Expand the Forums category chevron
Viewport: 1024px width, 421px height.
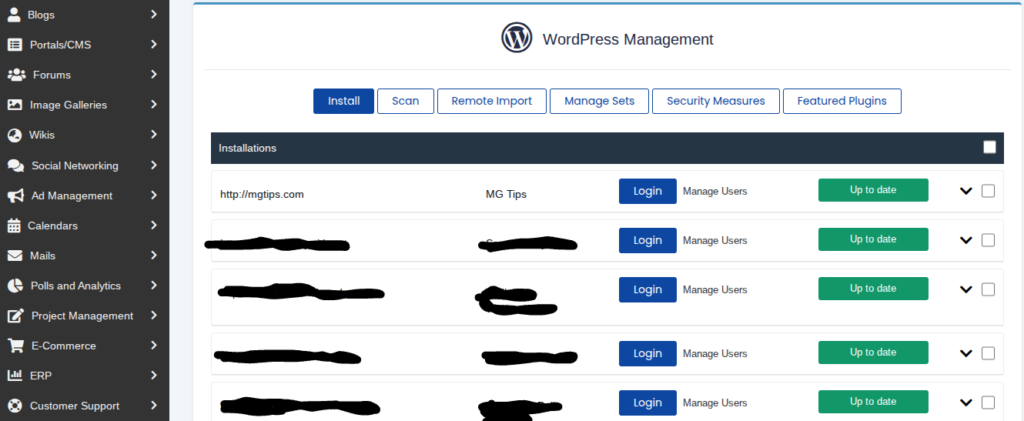click(x=153, y=74)
